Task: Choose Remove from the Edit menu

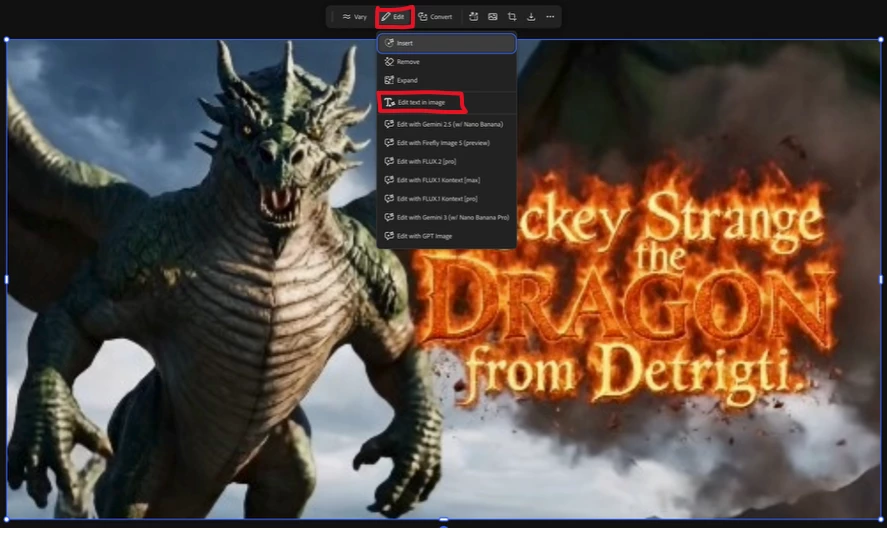Action: (x=446, y=62)
